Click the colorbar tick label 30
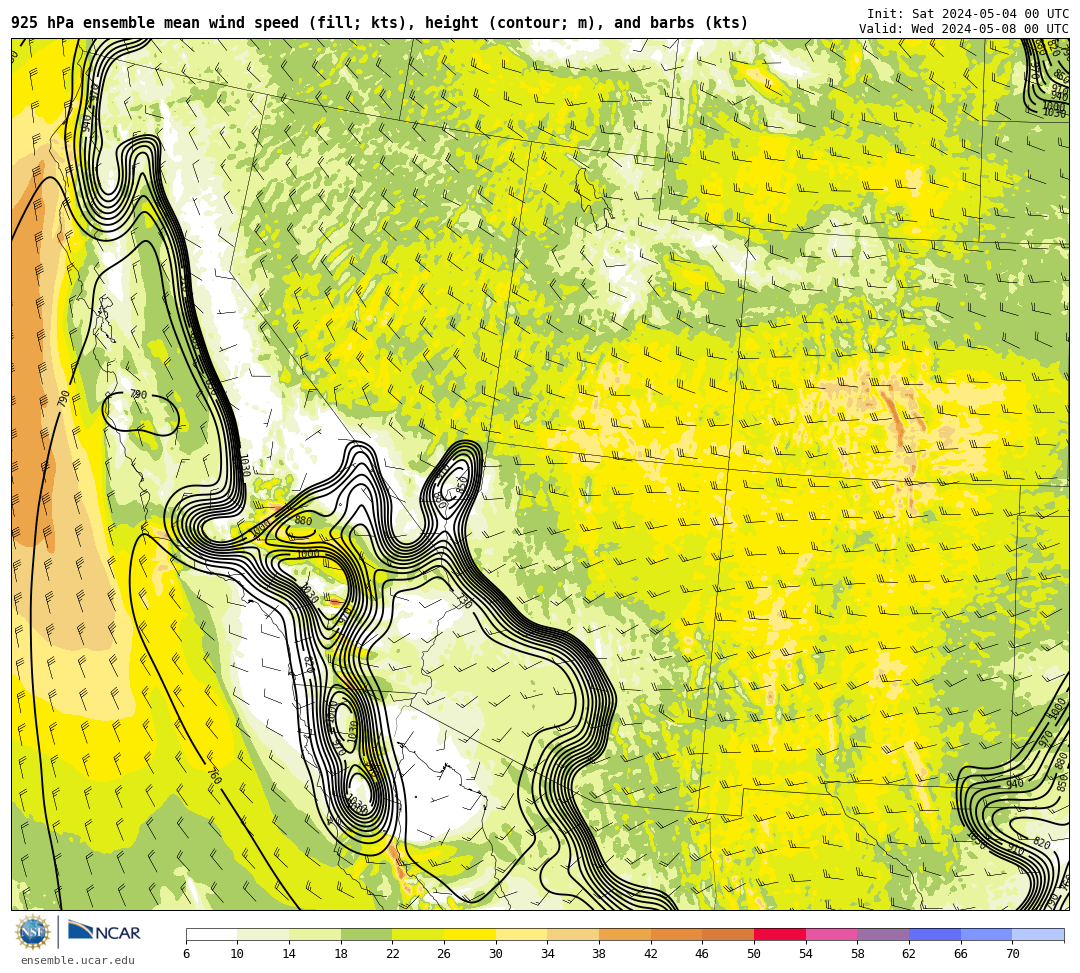This screenshot has height=973, width=1080. [495, 954]
